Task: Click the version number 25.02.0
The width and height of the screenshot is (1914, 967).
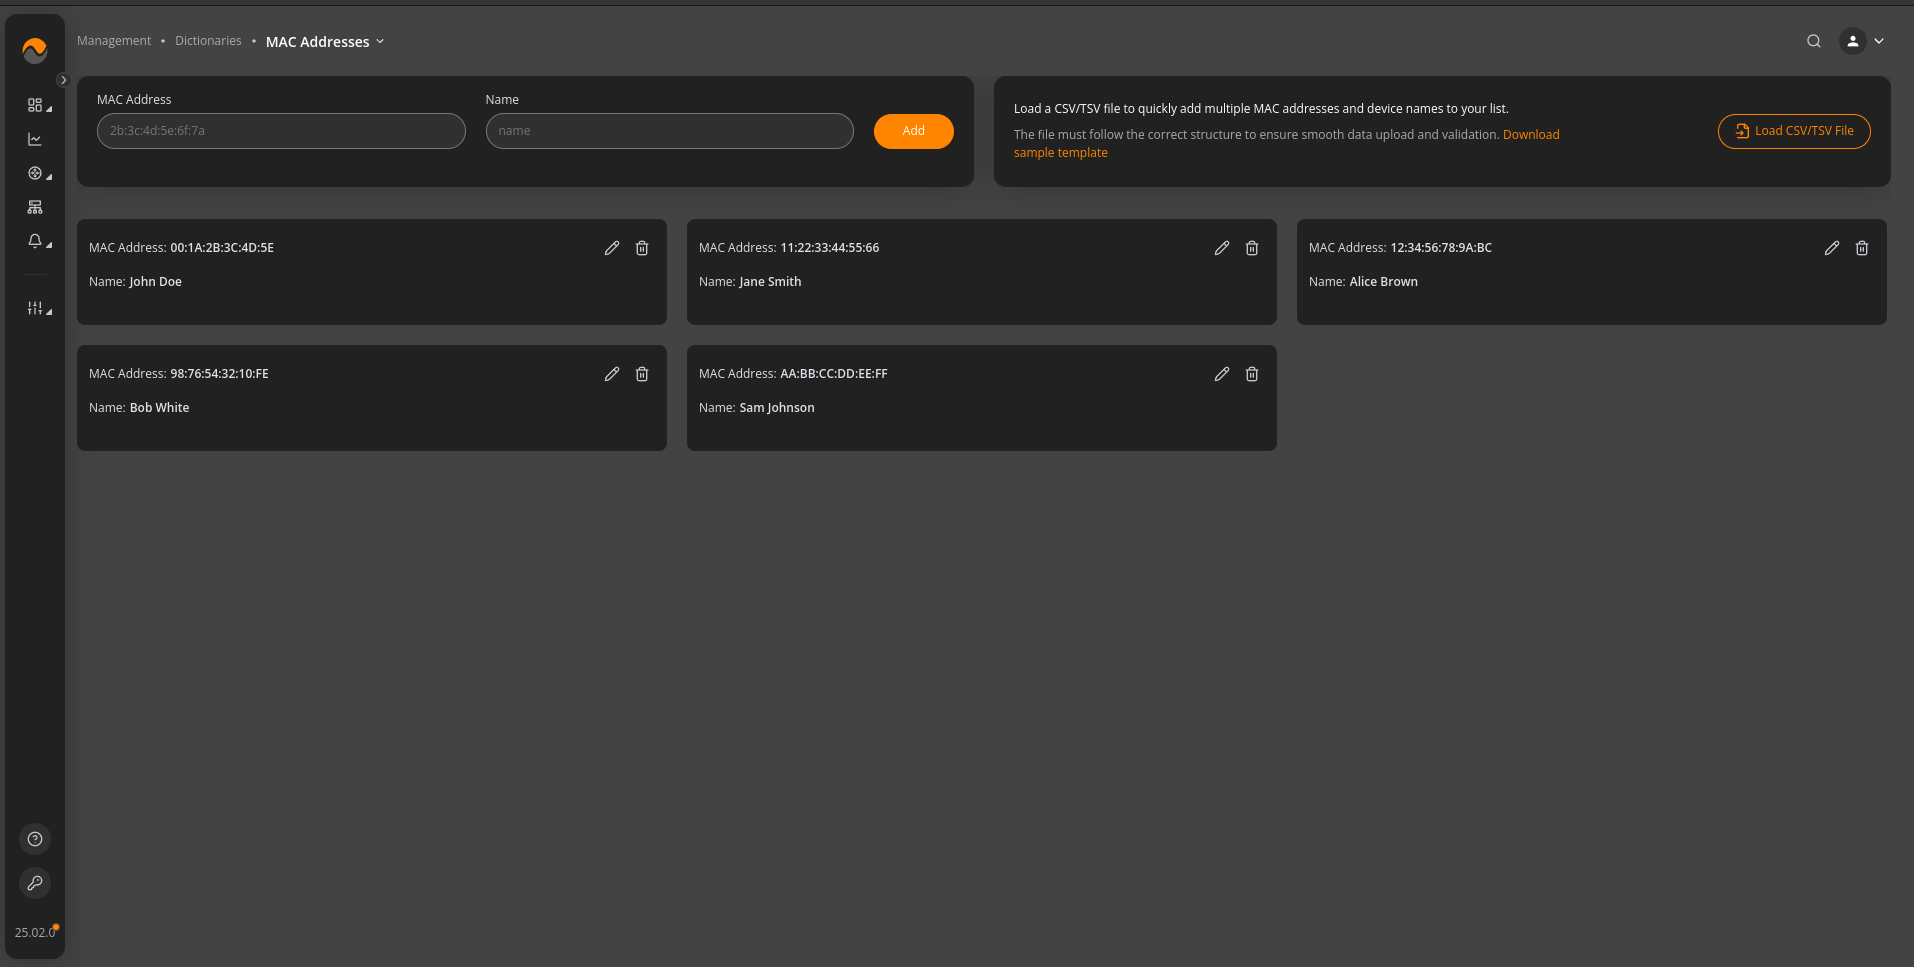Action: (35, 932)
